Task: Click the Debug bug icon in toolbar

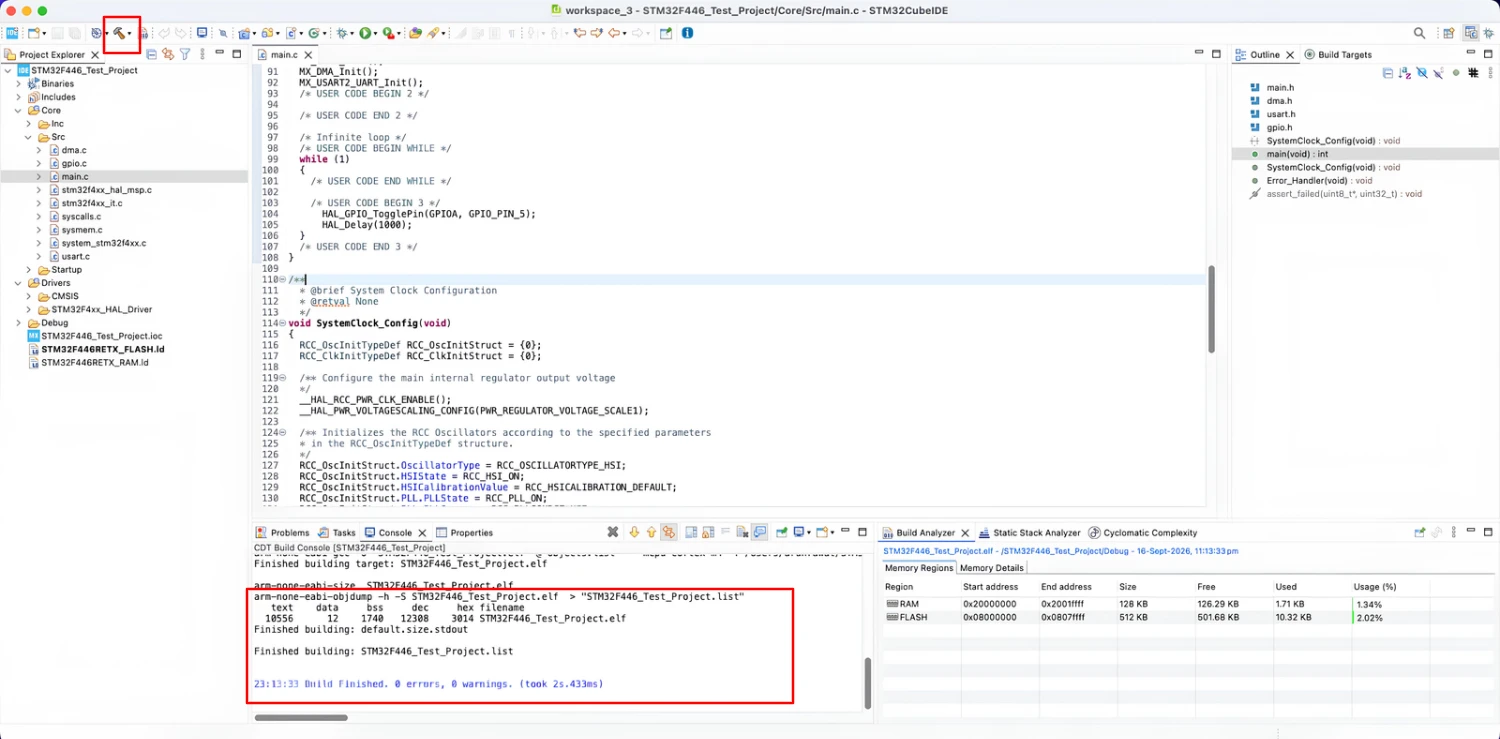Action: coord(342,33)
